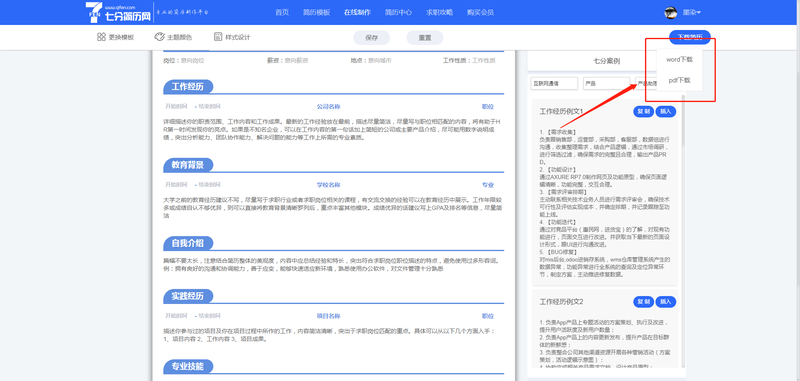Click the 公司名称 field in 工作经历

point(329,107)
